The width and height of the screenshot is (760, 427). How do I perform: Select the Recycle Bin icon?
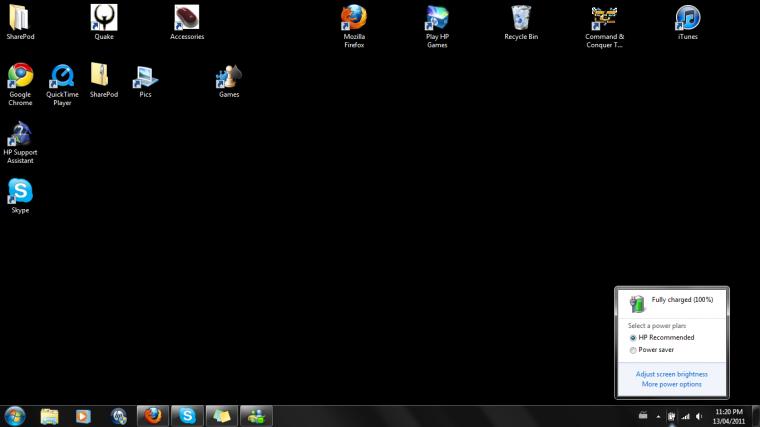point(521,22)
